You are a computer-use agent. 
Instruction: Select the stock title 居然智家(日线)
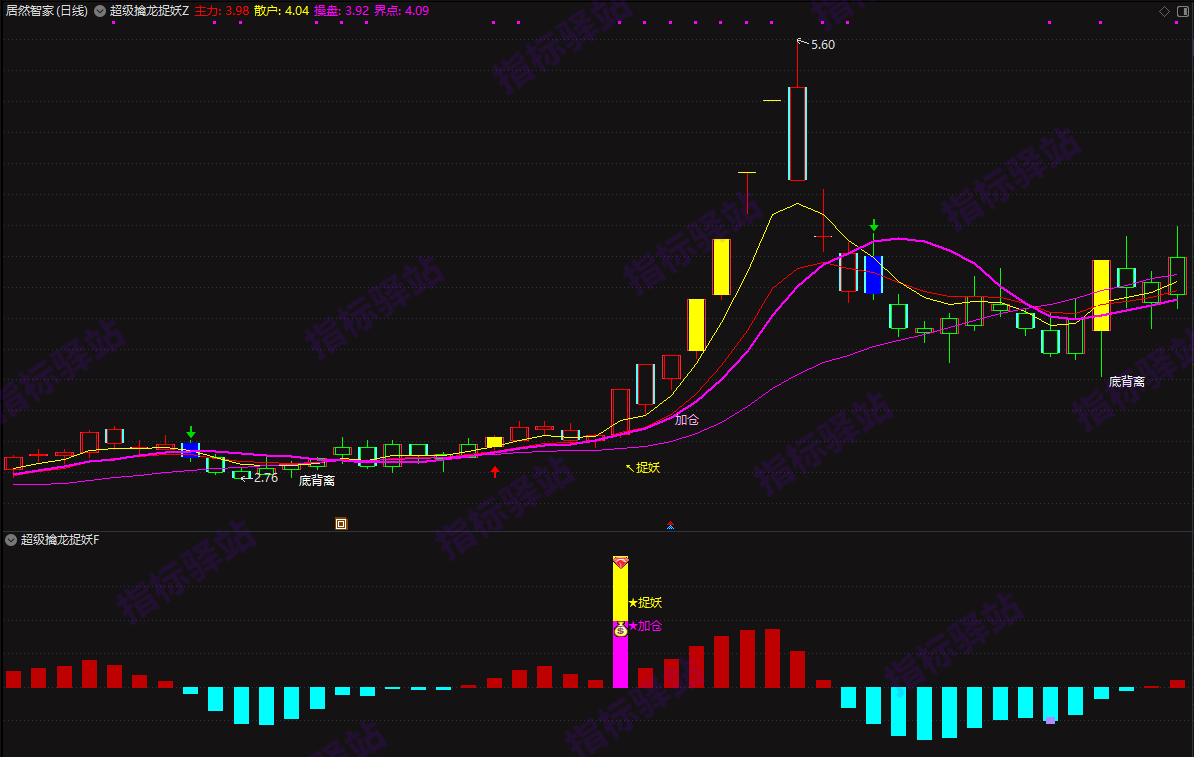point(46,11)
